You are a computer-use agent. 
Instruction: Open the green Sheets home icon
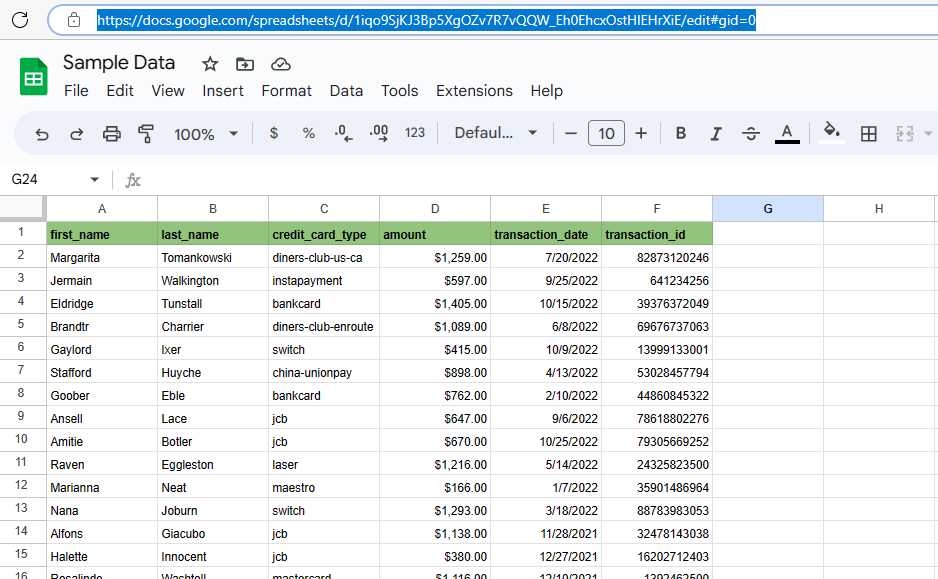tap(34, 77)
